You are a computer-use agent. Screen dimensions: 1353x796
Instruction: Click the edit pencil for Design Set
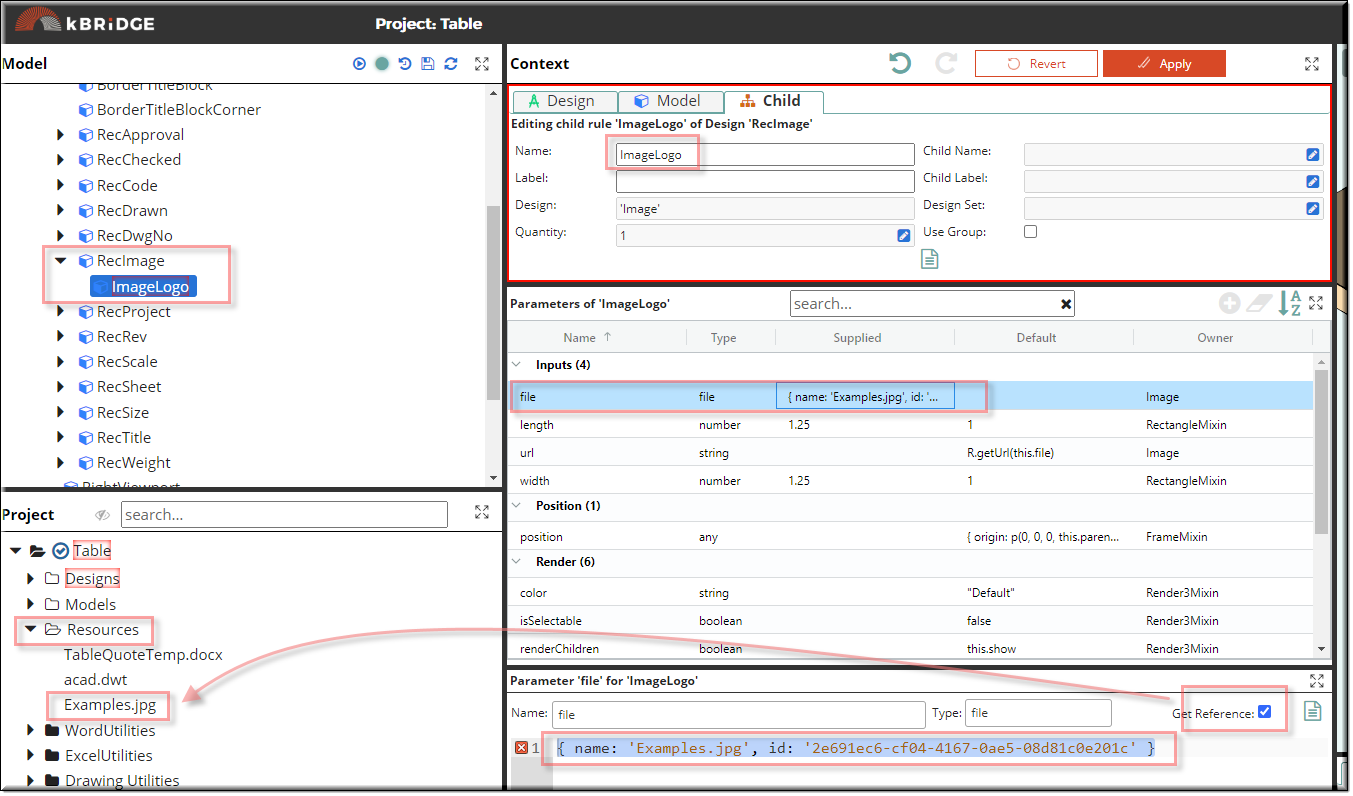pyautogui.click(x=1313, y=209)
